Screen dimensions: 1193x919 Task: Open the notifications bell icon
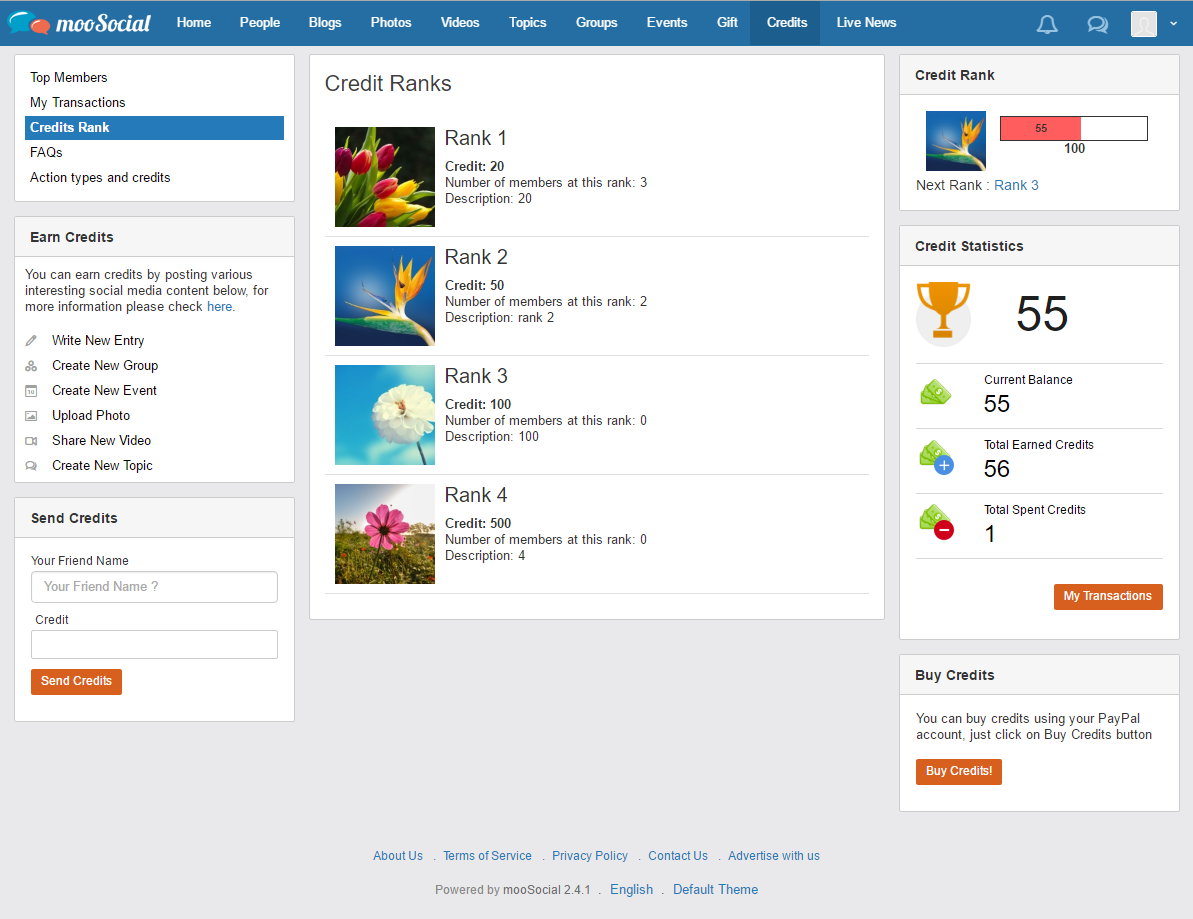1047,24
